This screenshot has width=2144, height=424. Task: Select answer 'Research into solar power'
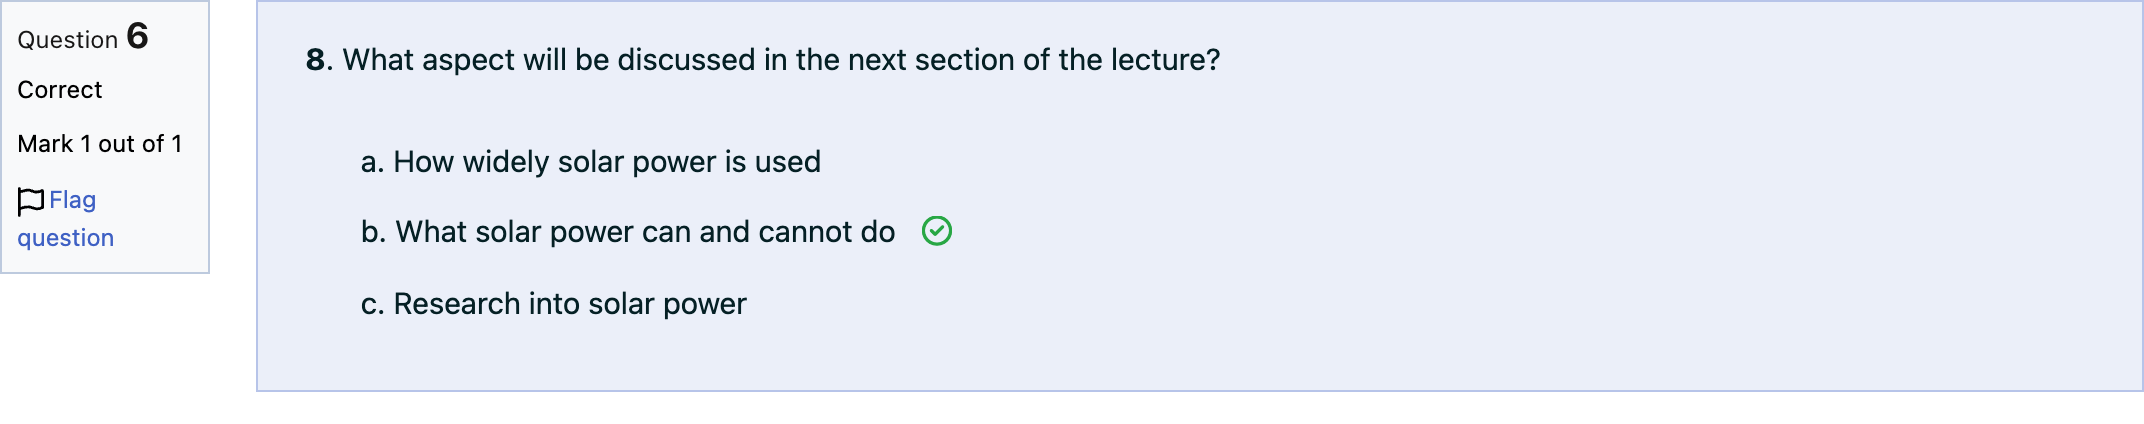click(x=554, y=304)
